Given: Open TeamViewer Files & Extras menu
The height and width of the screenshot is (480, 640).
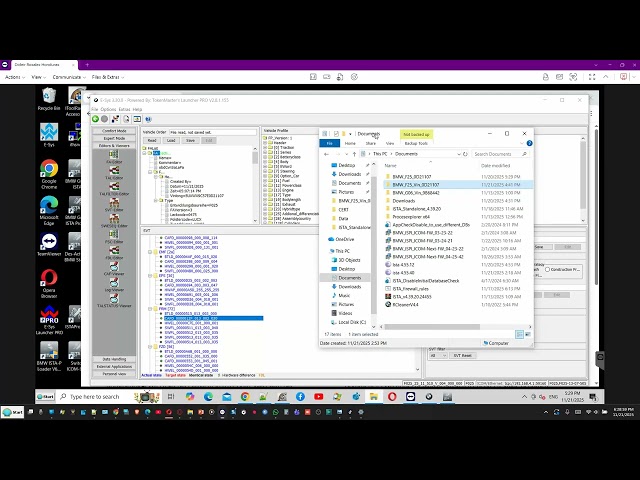Looking at the screenshot, I should (108, 77).
